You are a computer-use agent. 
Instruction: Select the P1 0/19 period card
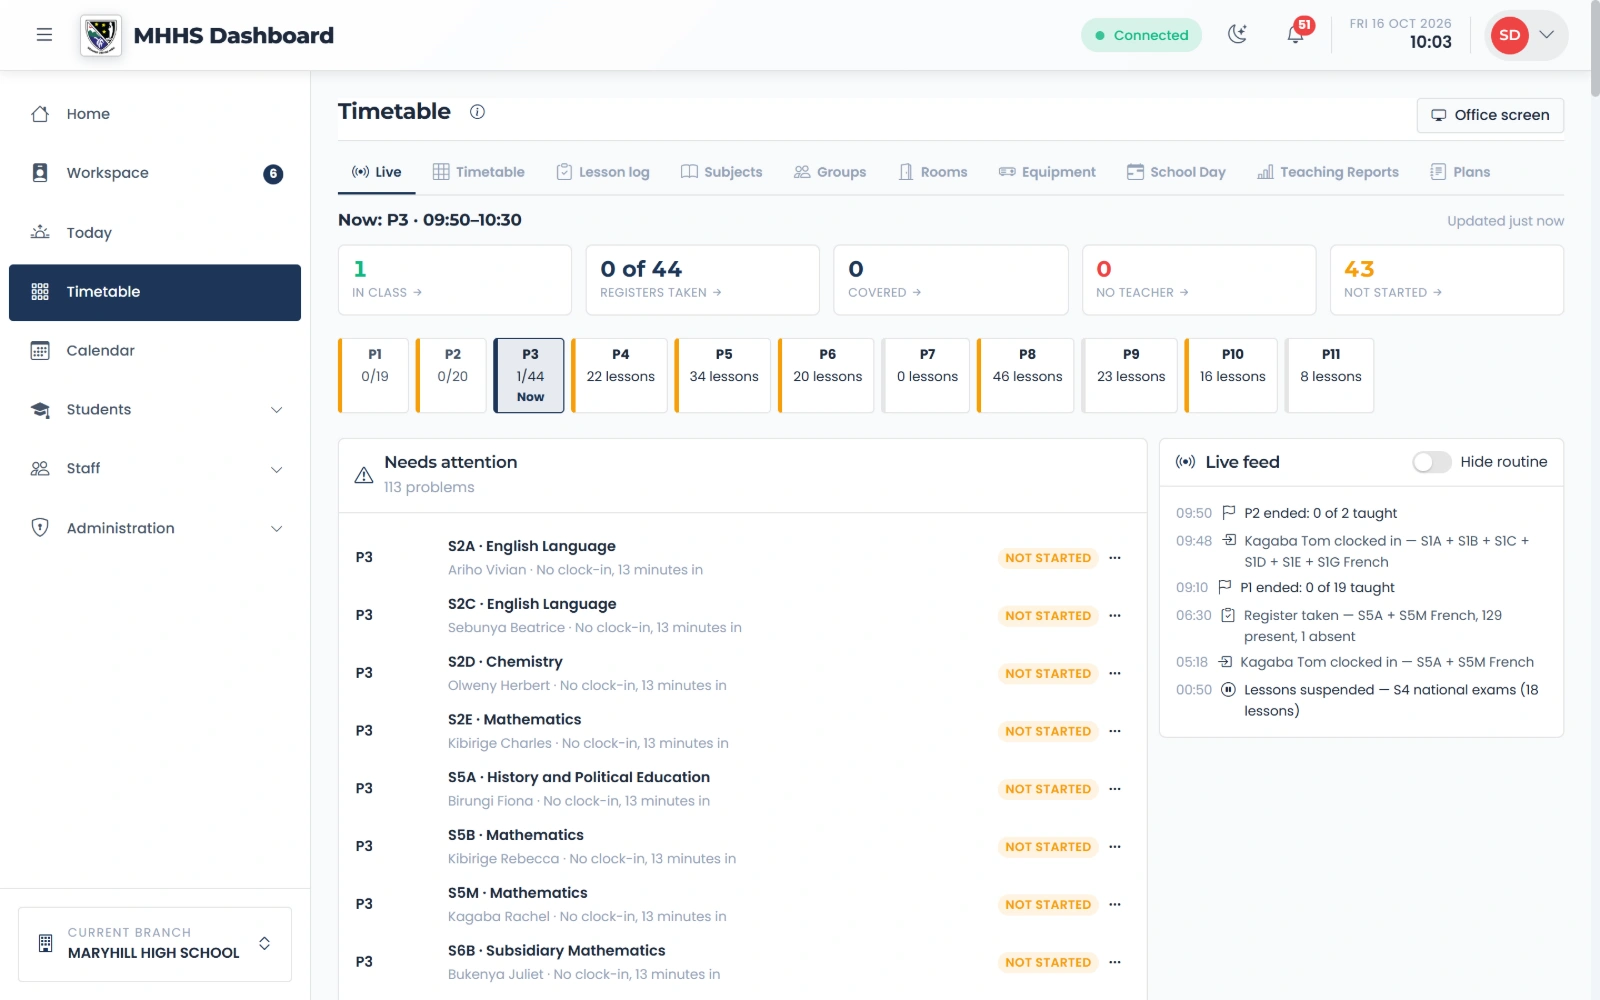[374, 375]
